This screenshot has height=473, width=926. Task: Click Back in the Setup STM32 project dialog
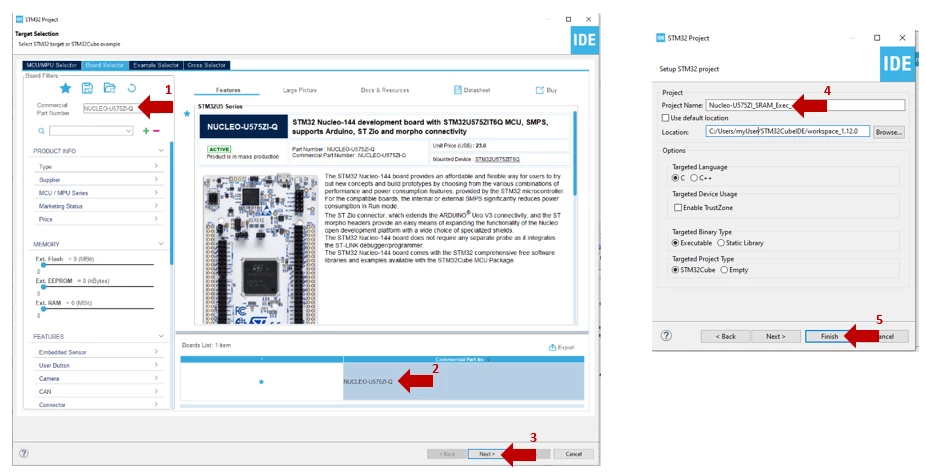click(725, 336)
